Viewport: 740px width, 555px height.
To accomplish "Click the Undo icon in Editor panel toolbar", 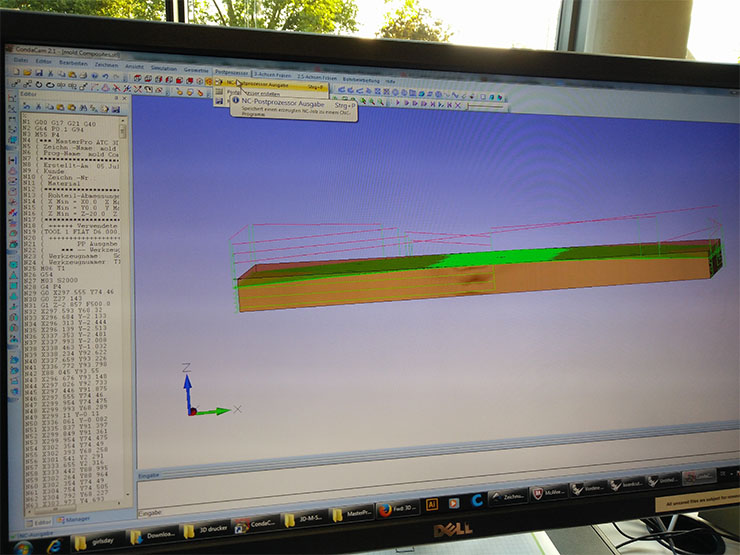I will 27,106.
